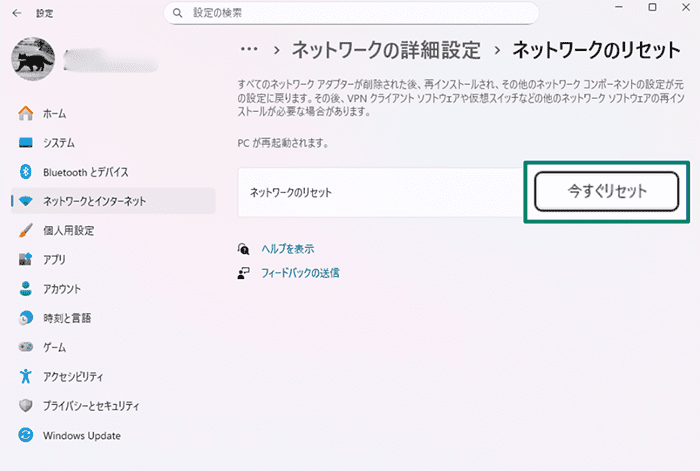This screenshot has width=700, height=471.
Task: Click the フィードバックの送信 feedback icon
Action: click(x=244, y=273)
